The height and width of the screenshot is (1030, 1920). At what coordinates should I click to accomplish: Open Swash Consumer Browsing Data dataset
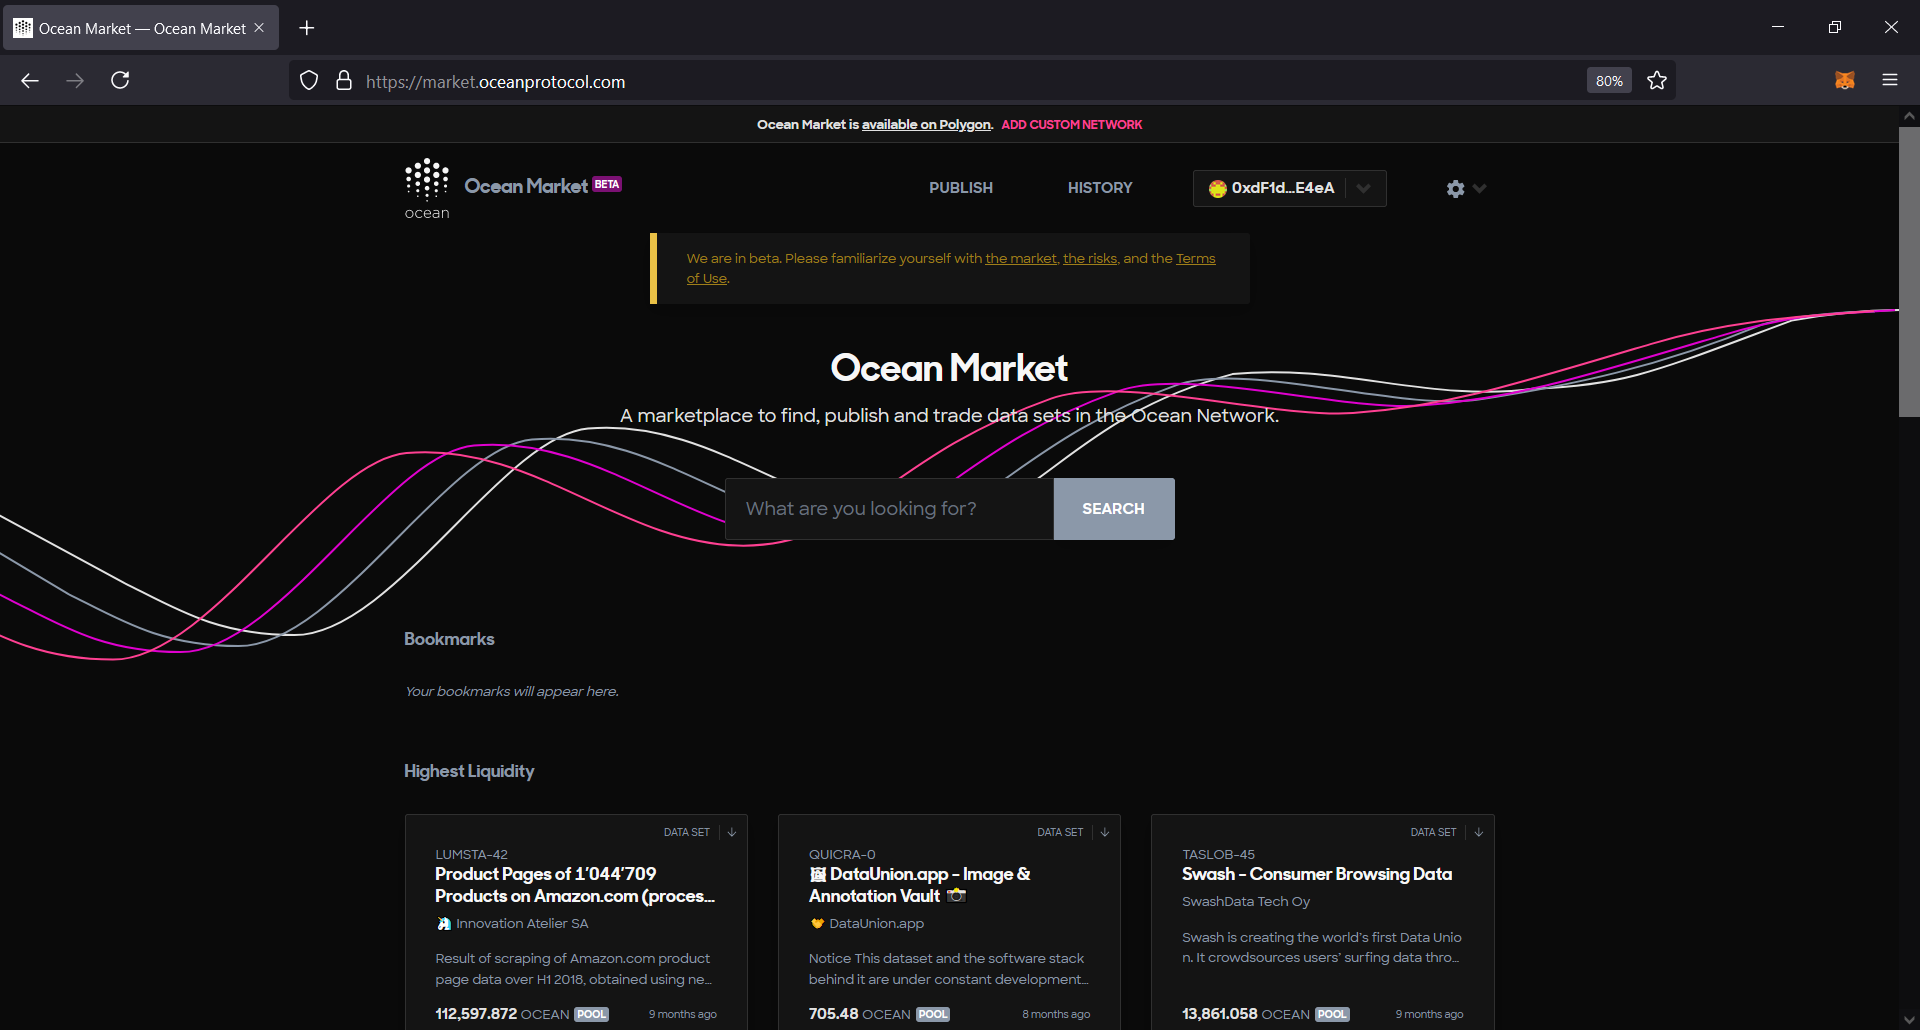[1317, 874]
